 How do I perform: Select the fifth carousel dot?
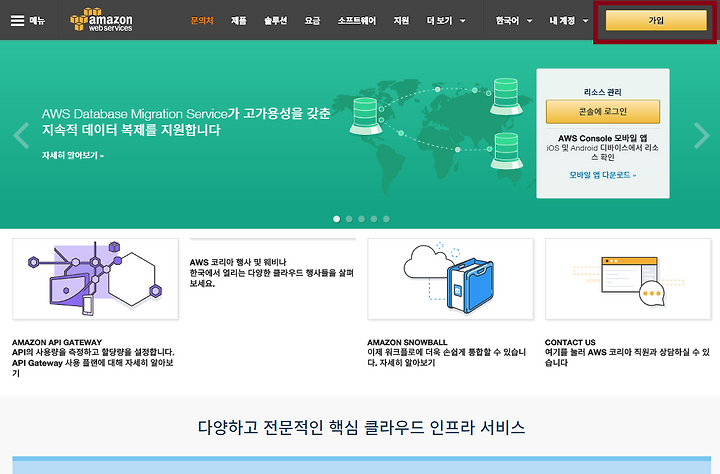386,219
